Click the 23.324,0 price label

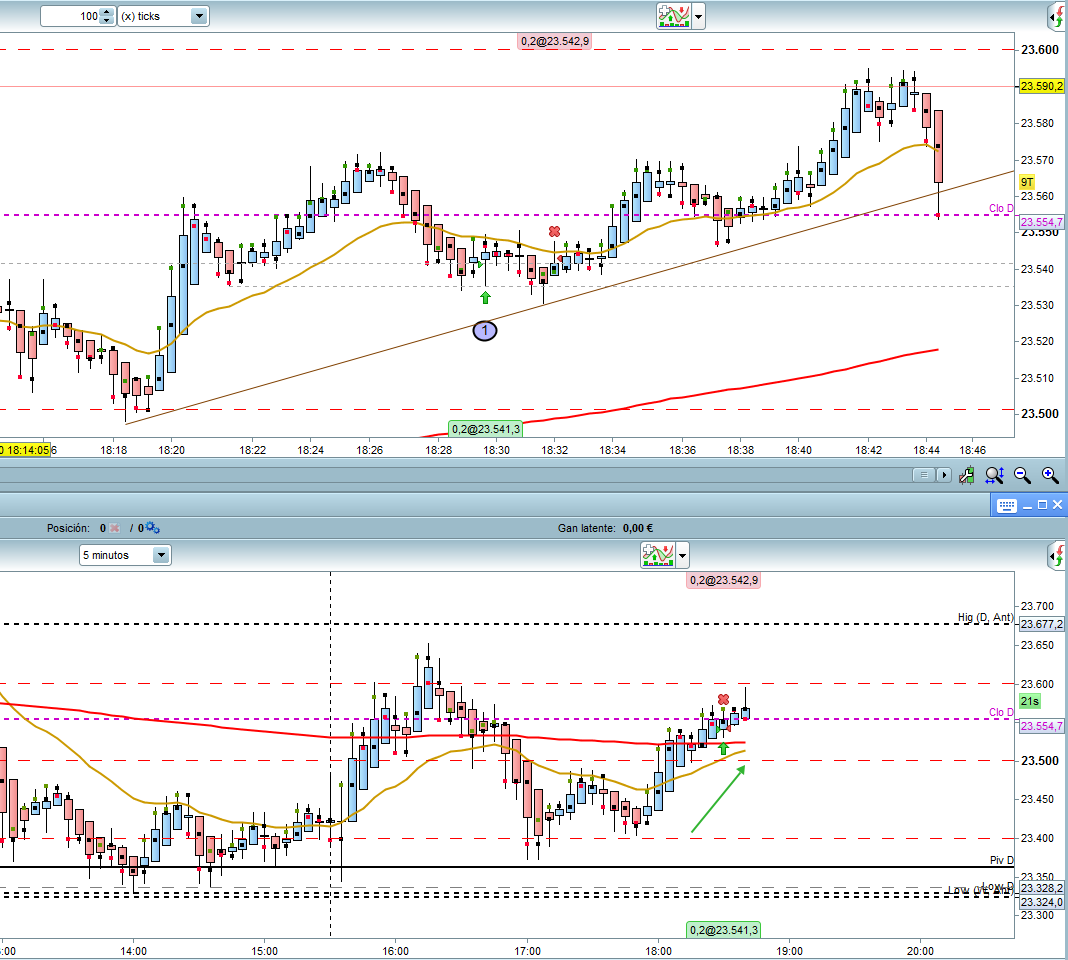click(x=1041, y=902)
